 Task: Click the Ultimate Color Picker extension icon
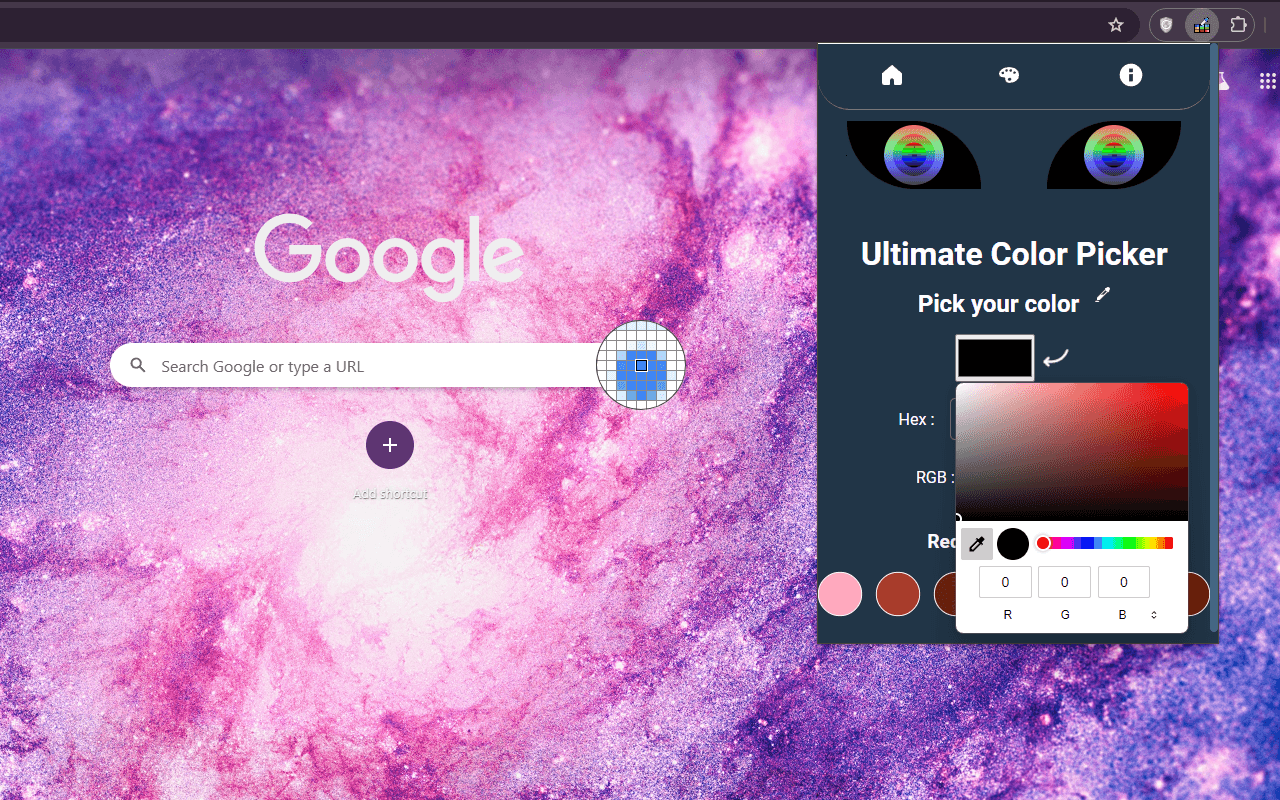point(1202,25)
